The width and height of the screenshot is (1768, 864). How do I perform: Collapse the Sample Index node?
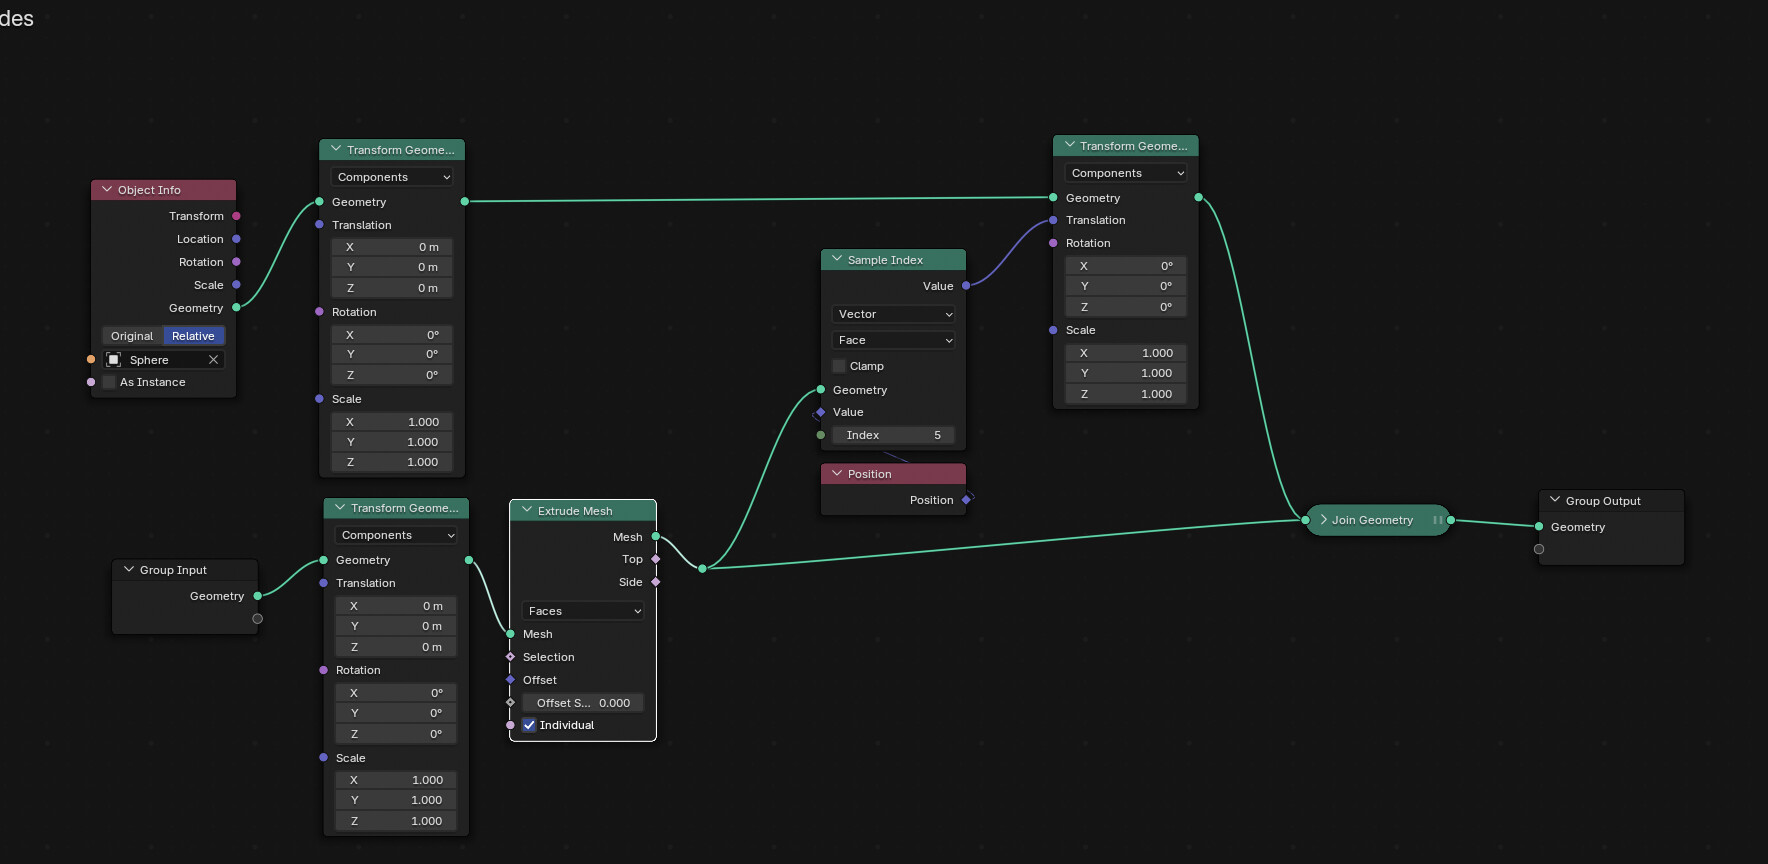837,259
